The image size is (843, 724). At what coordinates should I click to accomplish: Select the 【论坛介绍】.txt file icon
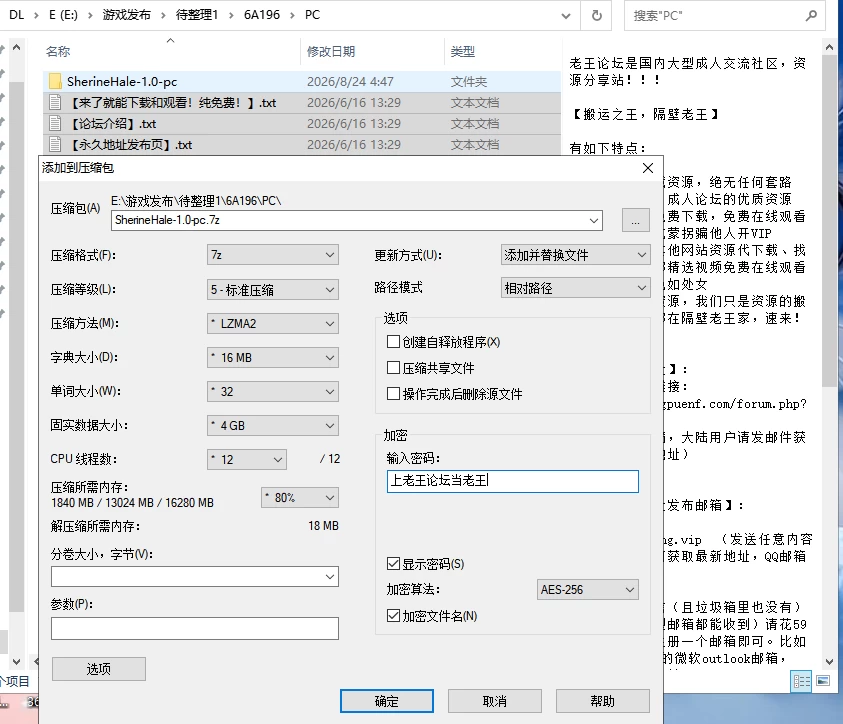pyautogui.click(x=55, y=124)
